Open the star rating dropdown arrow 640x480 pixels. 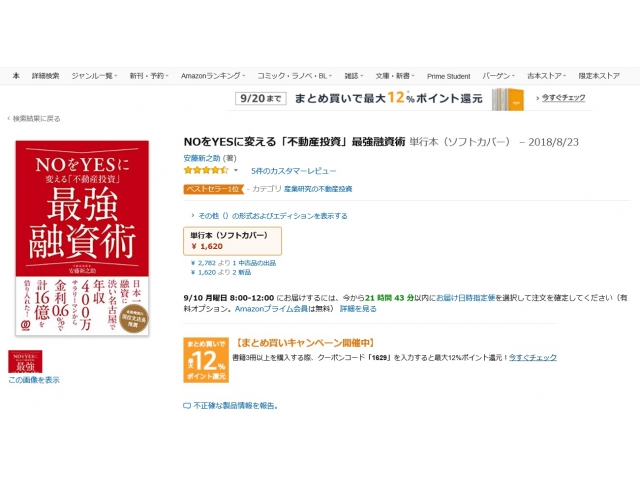click(x=236, y=171)
